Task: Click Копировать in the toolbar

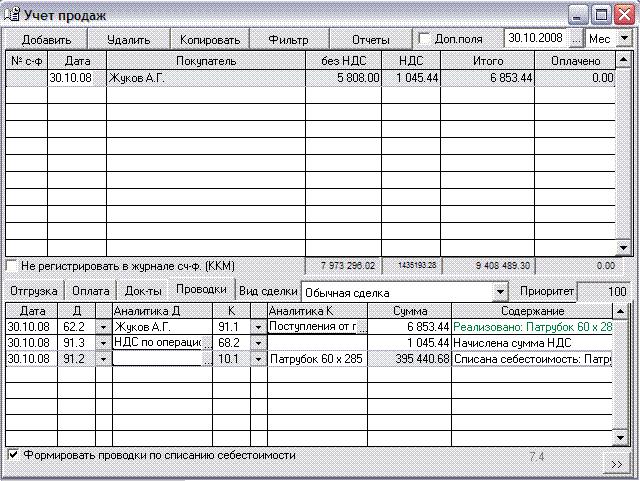Action: (210, 40)
